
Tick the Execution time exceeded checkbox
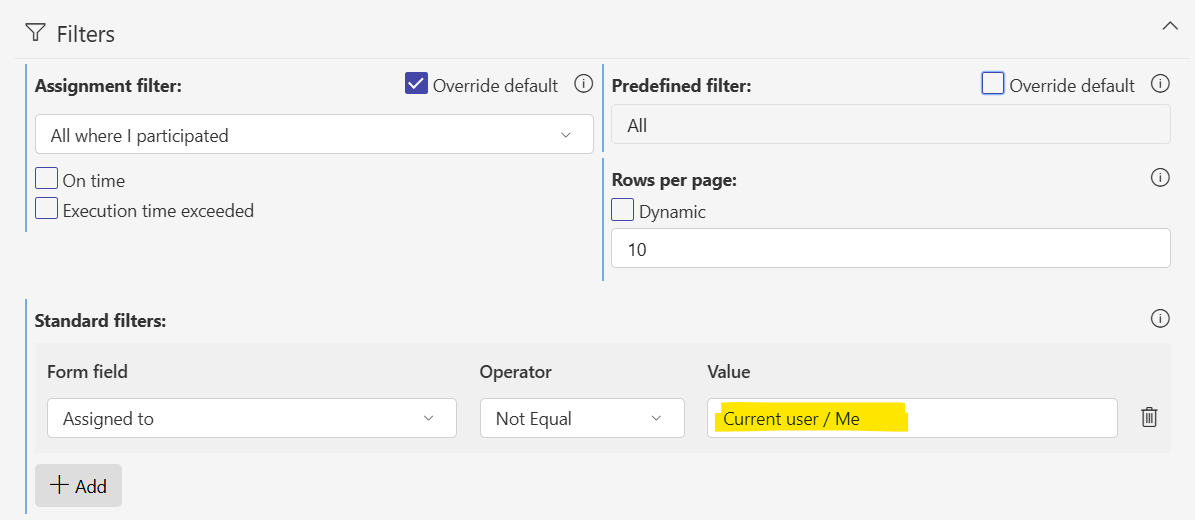46,209
